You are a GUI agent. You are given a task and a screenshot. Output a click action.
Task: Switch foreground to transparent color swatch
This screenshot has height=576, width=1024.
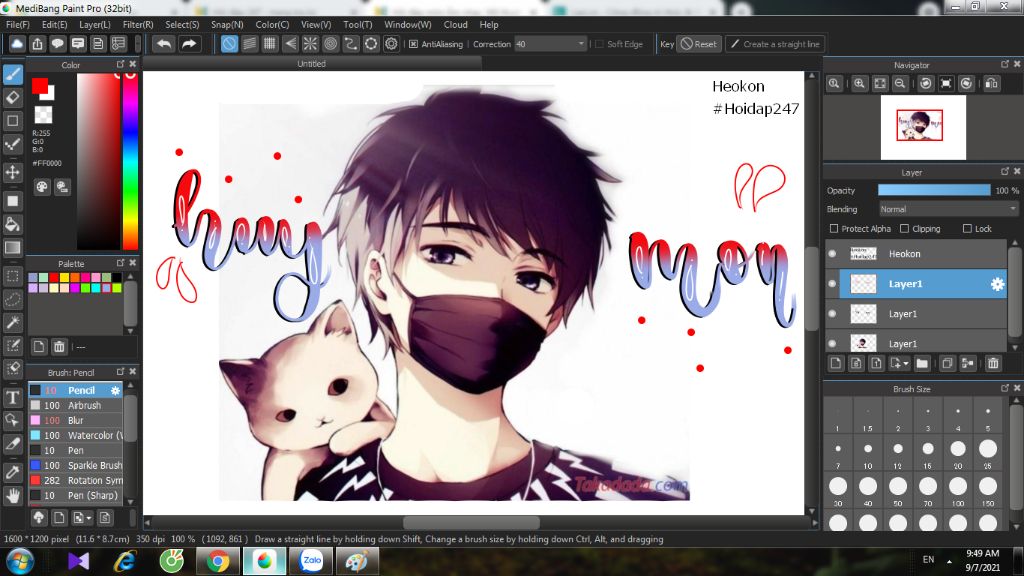pos(44,115)
